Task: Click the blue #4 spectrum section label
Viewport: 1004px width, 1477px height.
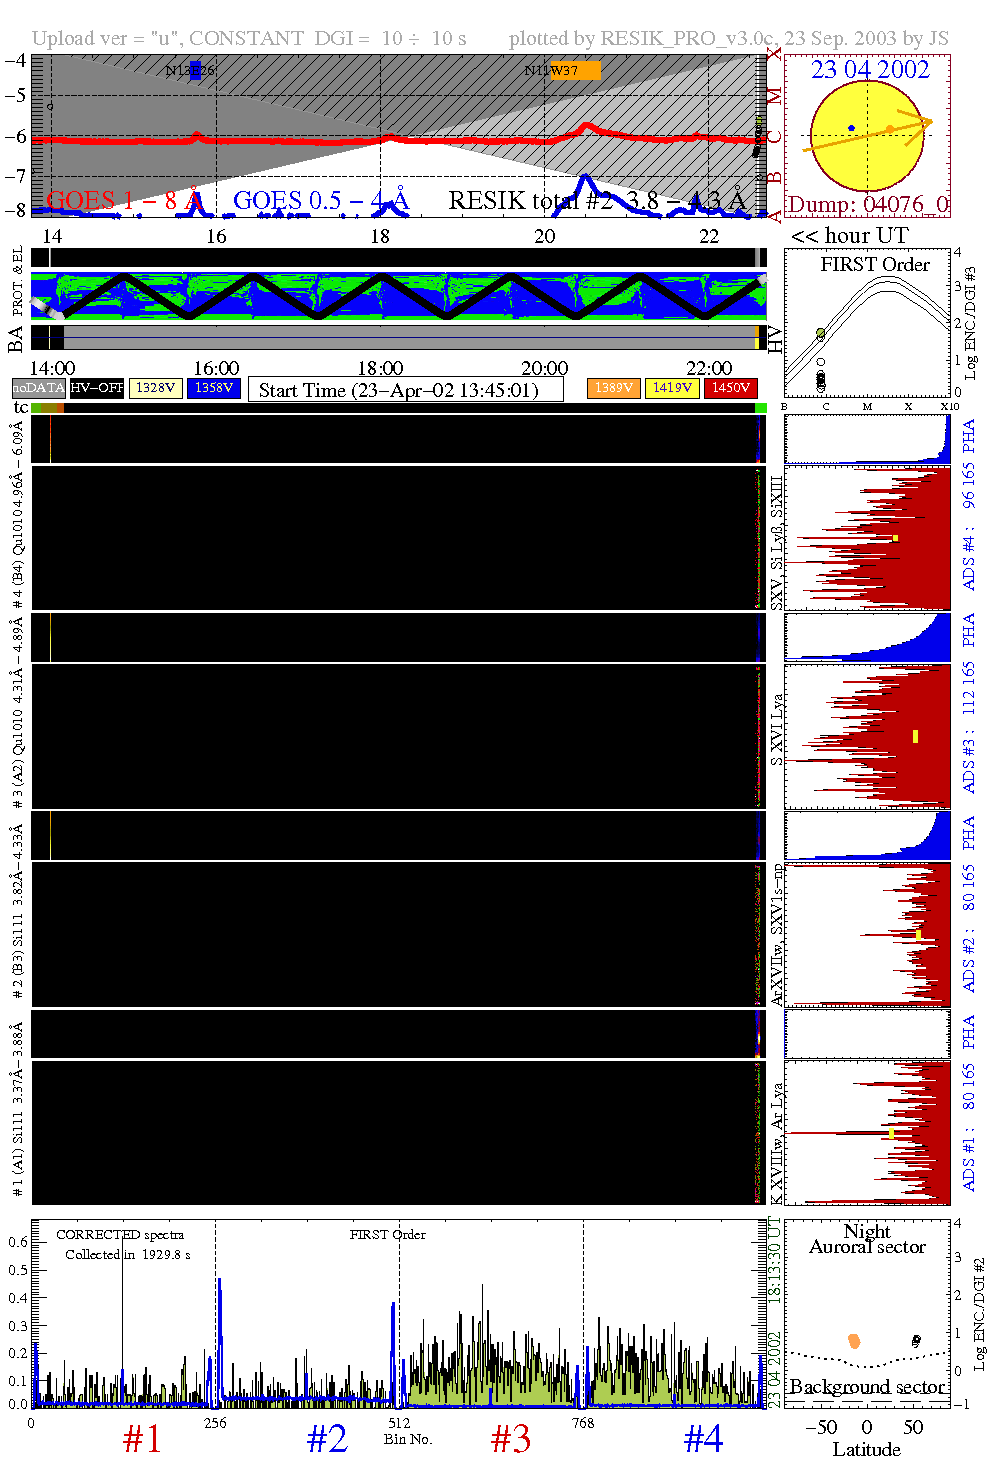Action: (x=703, y=1439)
